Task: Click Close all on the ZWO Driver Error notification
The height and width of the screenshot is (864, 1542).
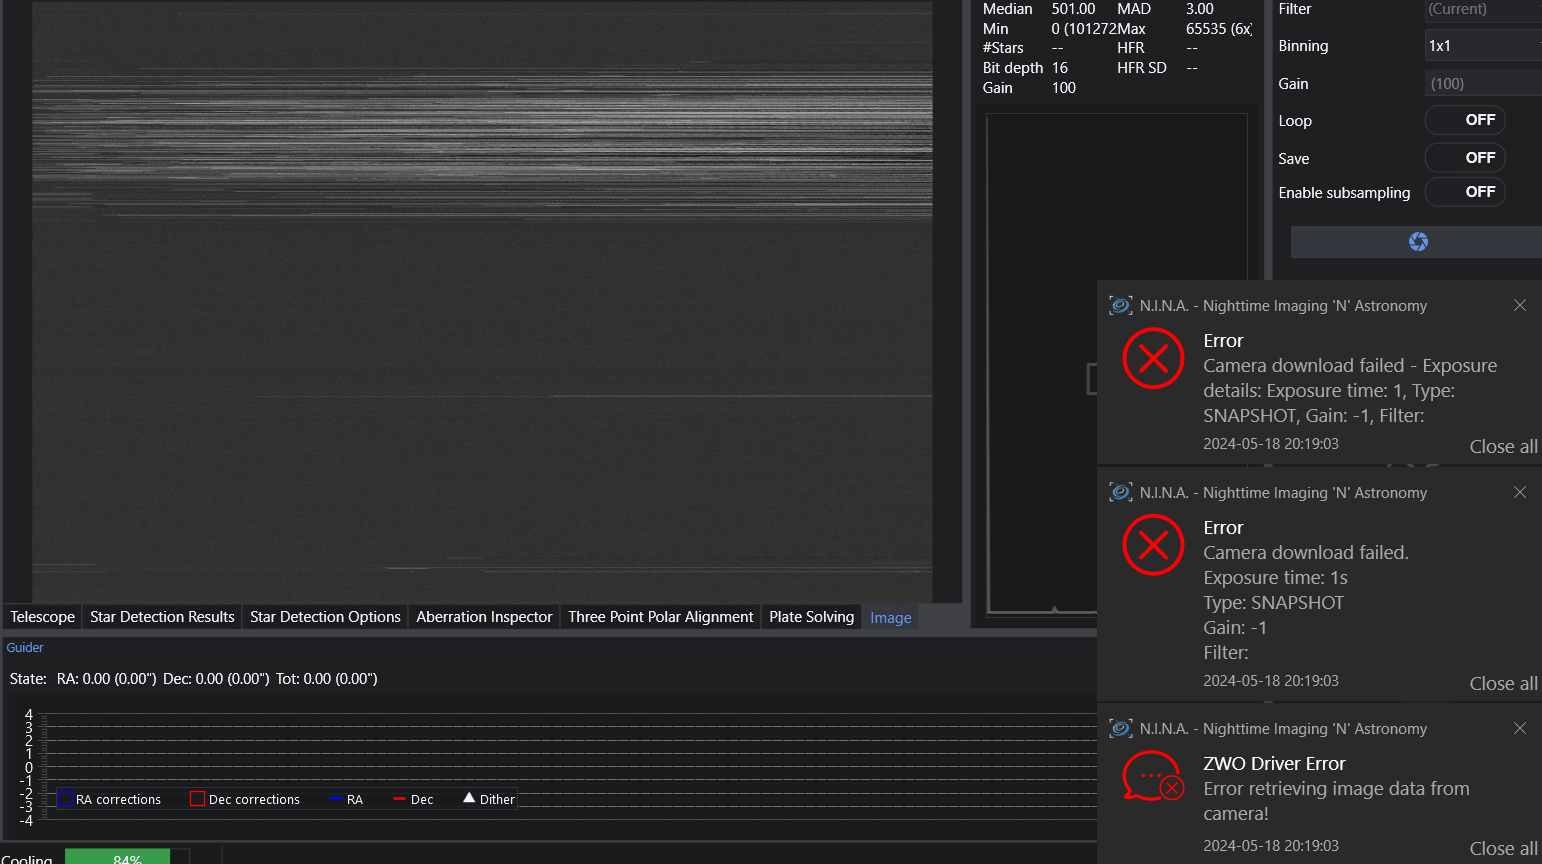Action: tap(1504, 849)
